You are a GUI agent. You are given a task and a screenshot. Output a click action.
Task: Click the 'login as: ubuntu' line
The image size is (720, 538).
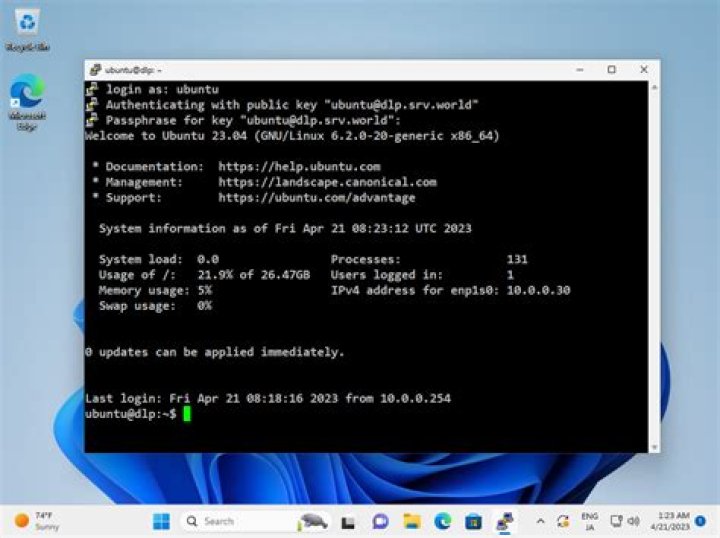[x=162, y=89]
